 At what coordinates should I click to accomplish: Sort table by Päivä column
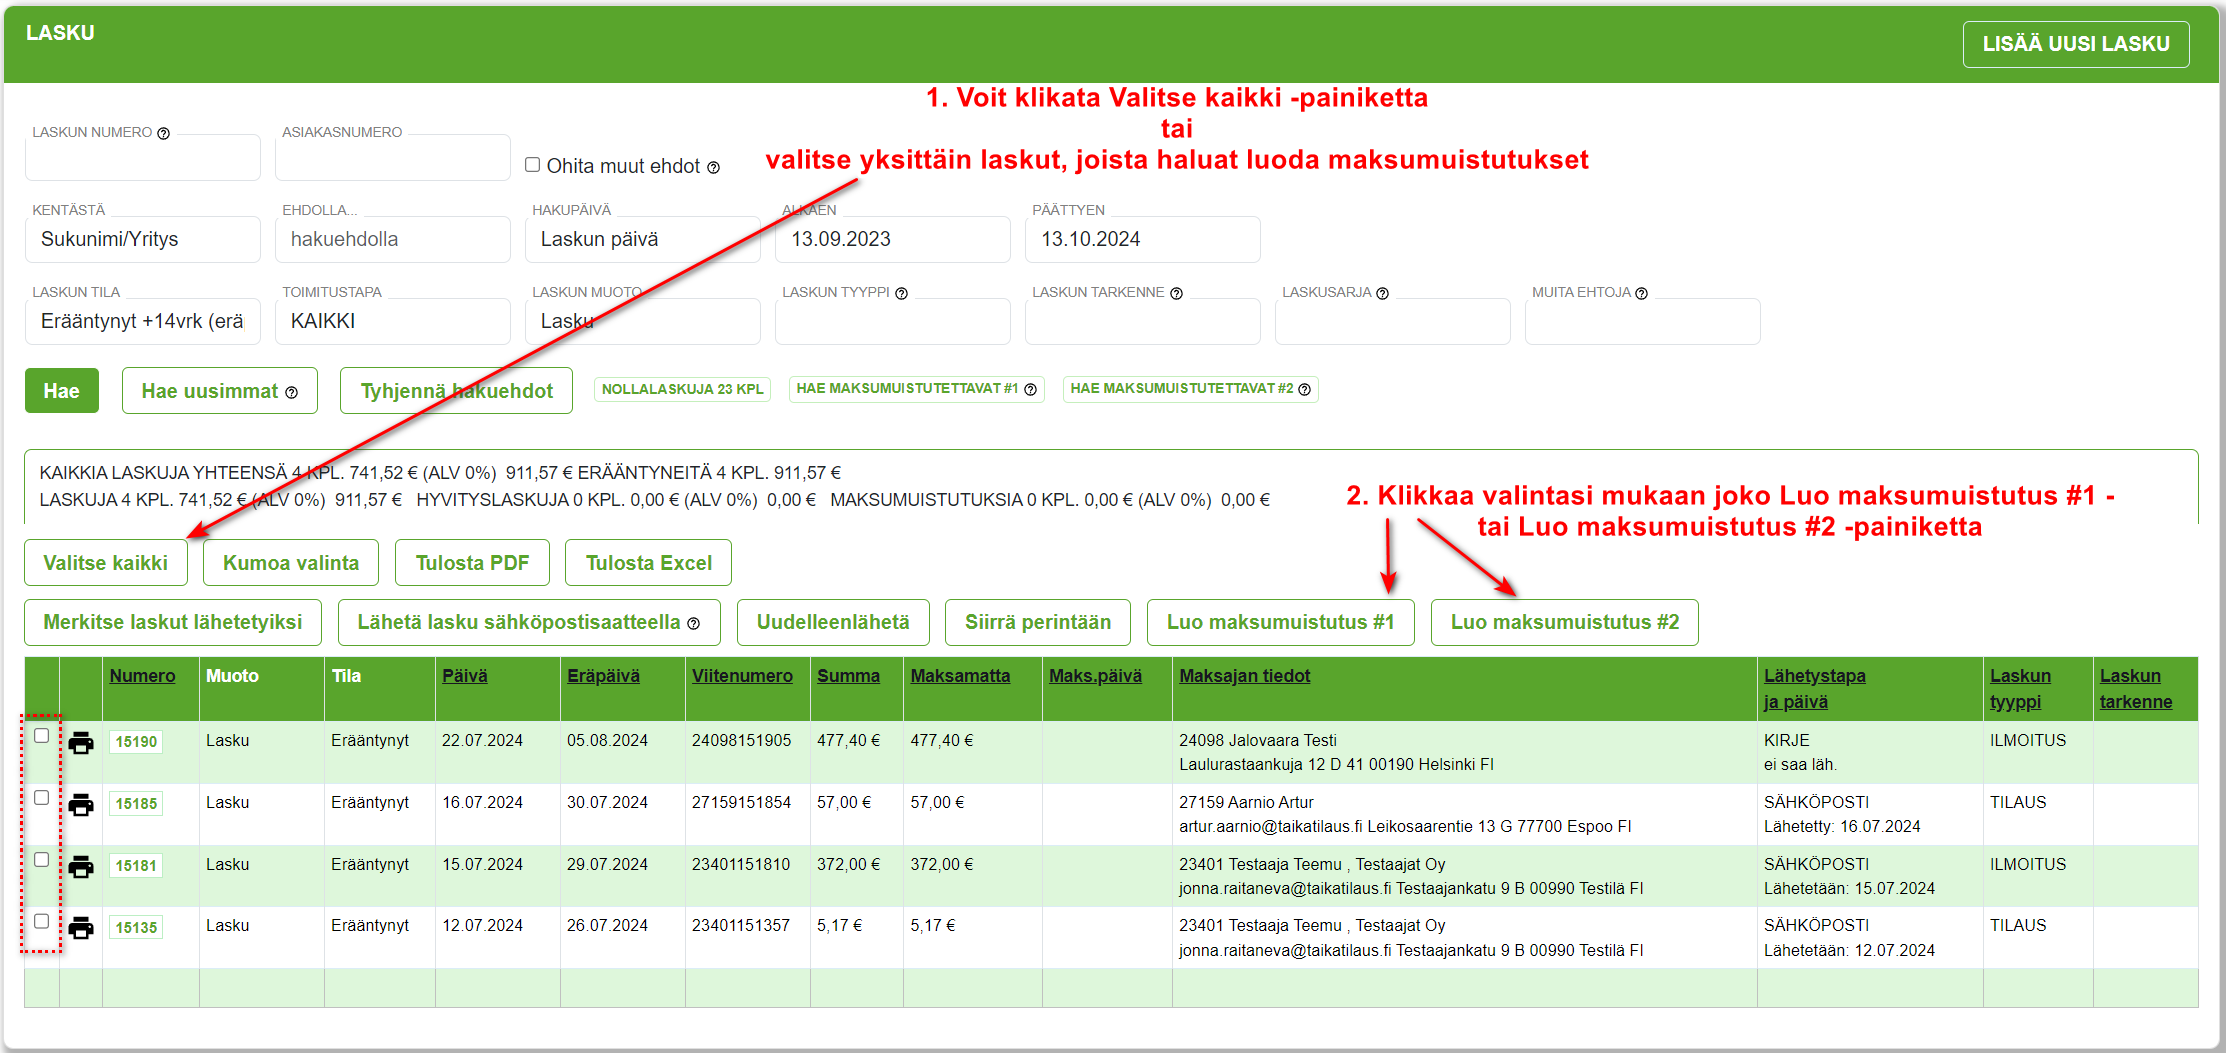click(465, 676)
